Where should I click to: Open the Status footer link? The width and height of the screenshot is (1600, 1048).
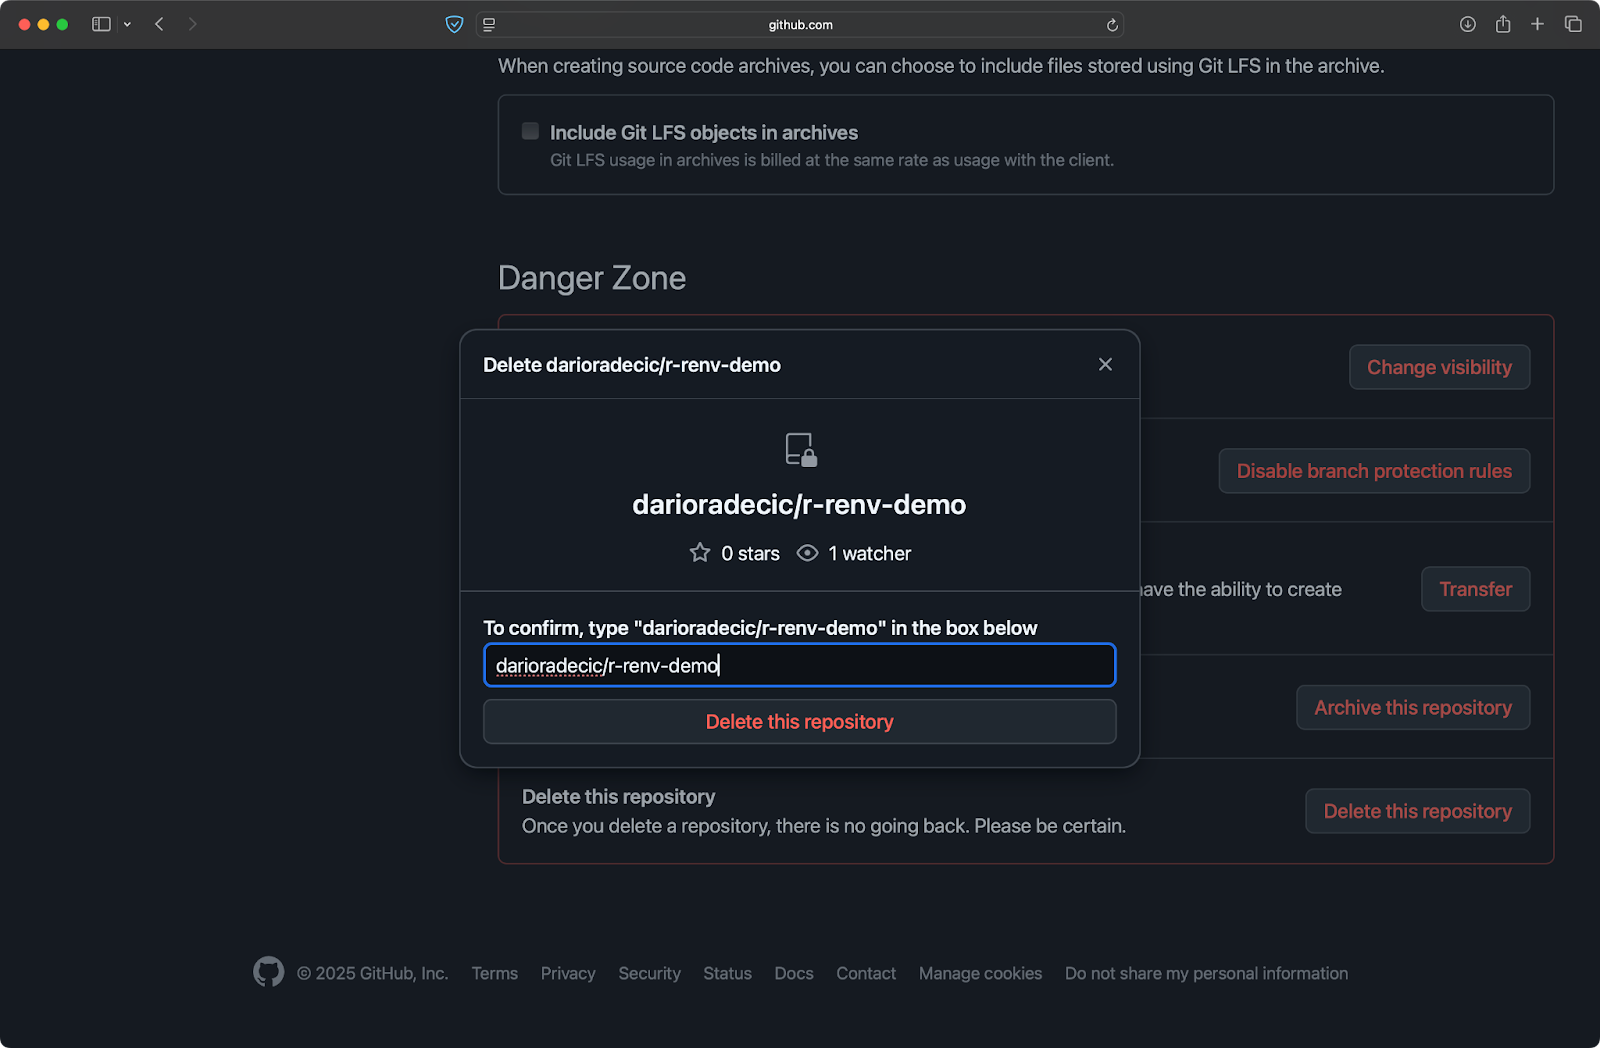[x=727, y=973]
